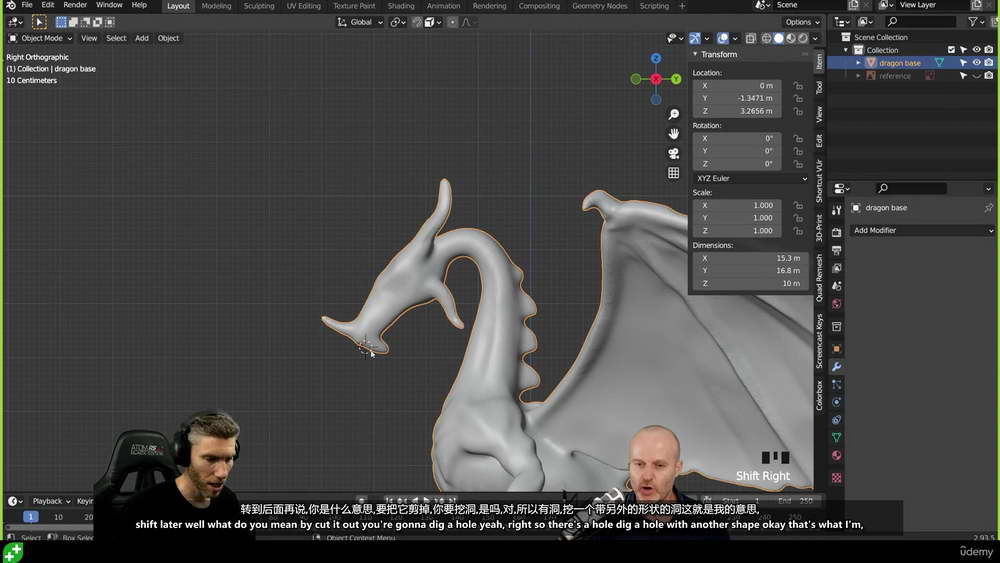Open the Add Modifier dropdown
Screen dimensions: 1000x563
923,230
